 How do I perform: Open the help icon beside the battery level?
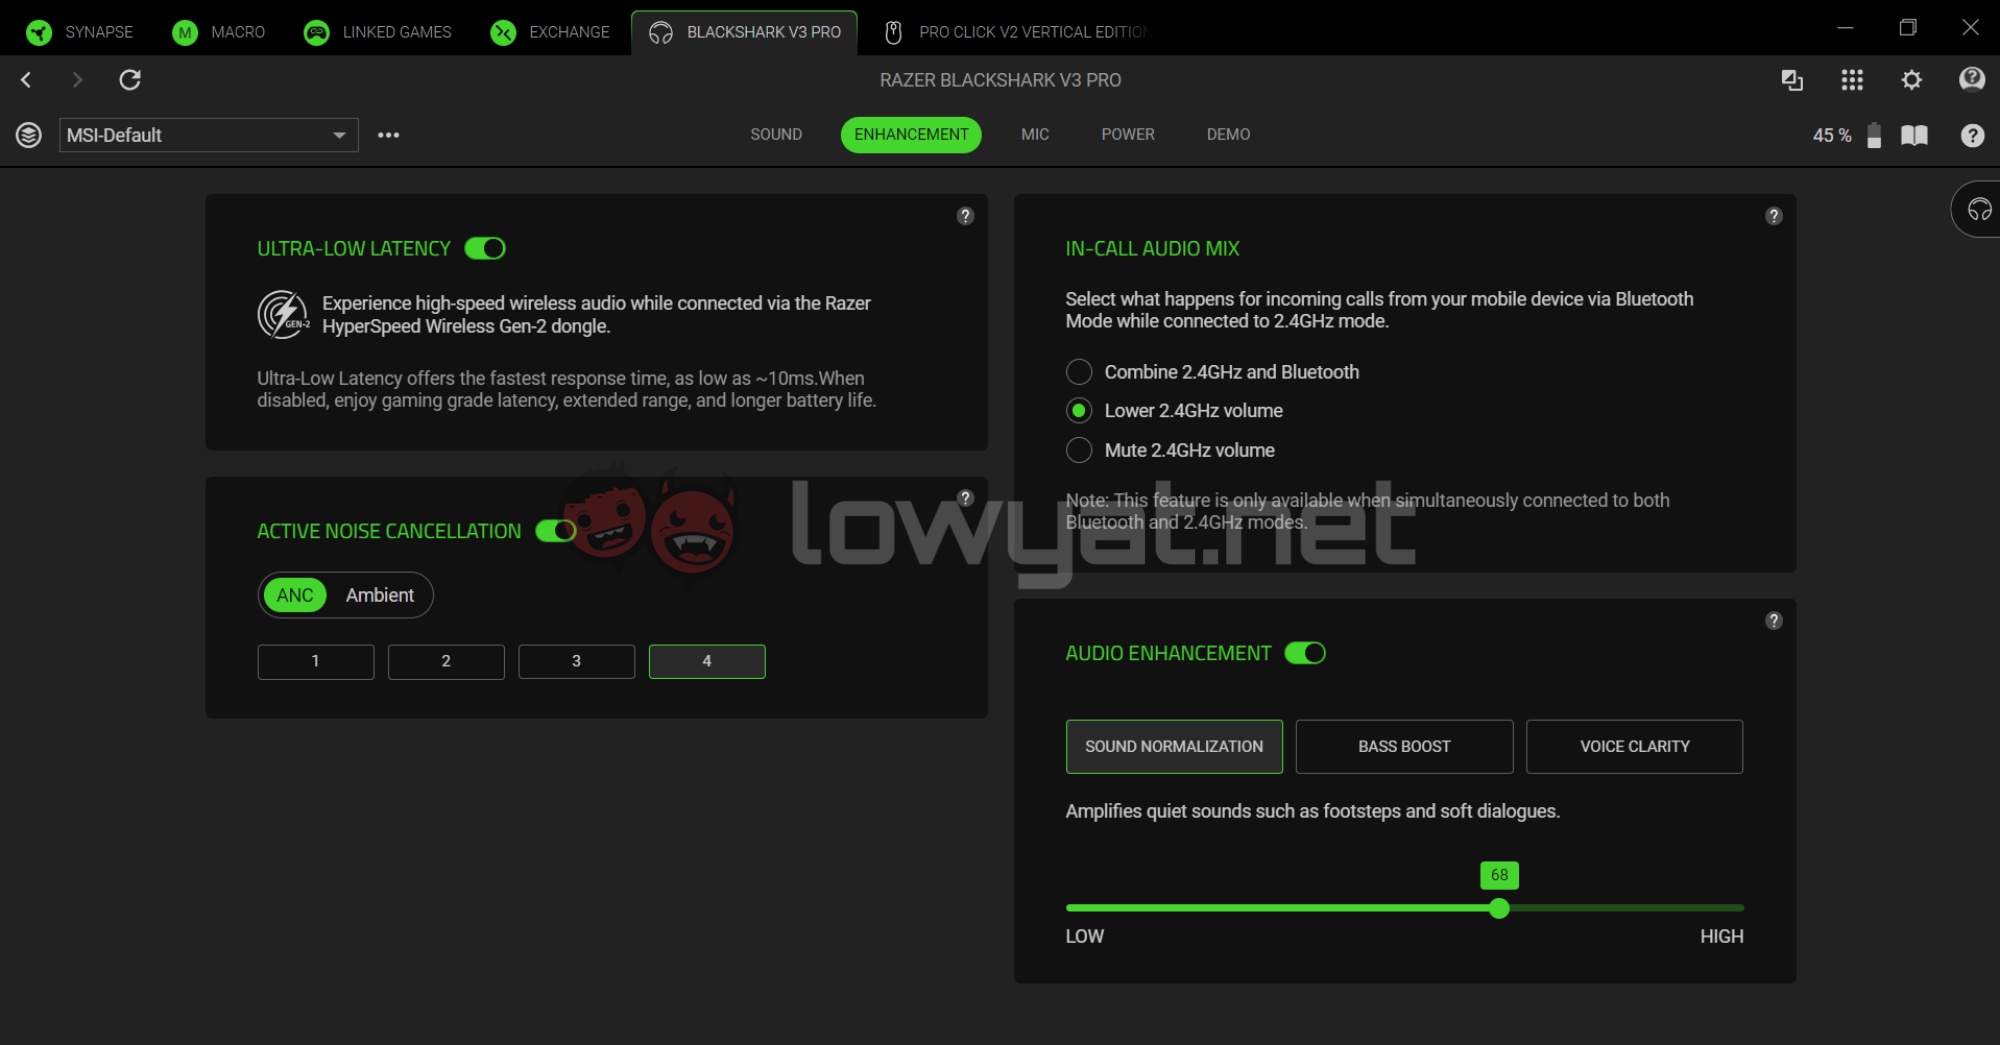click(1972, 136)
